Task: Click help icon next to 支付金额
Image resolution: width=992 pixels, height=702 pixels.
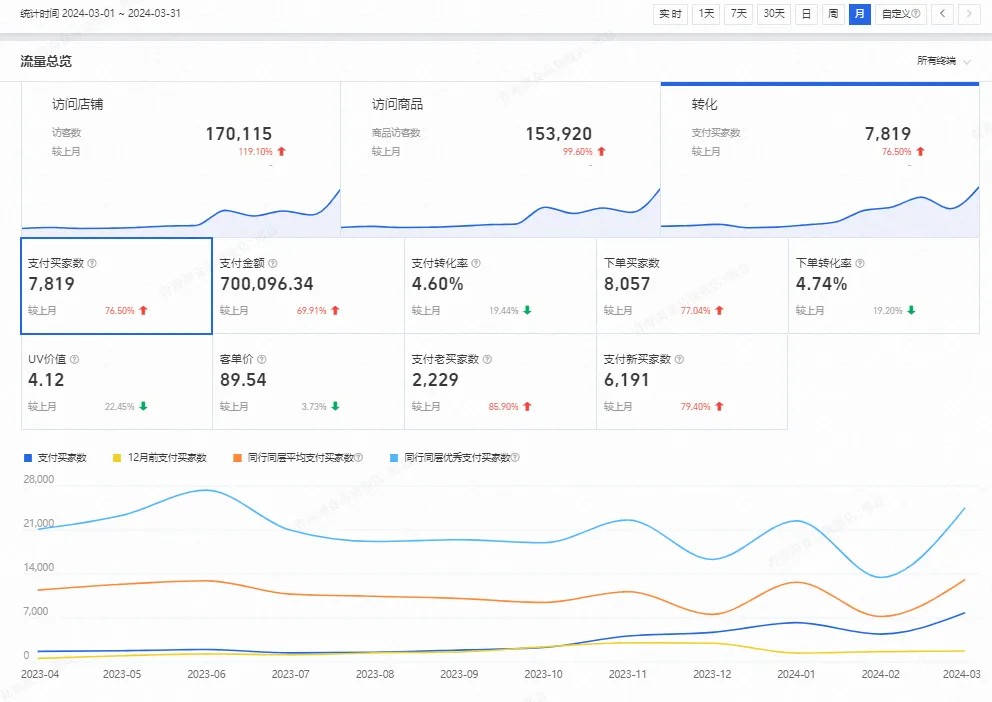Action: pyautogui.click(x=274, y=264)
